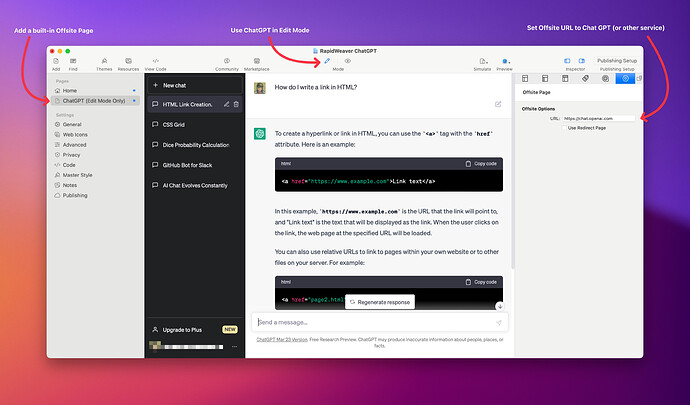Open the Community toolbar icon
The height and width of the screenshot is (405, 690).
[x=227, y=61]
